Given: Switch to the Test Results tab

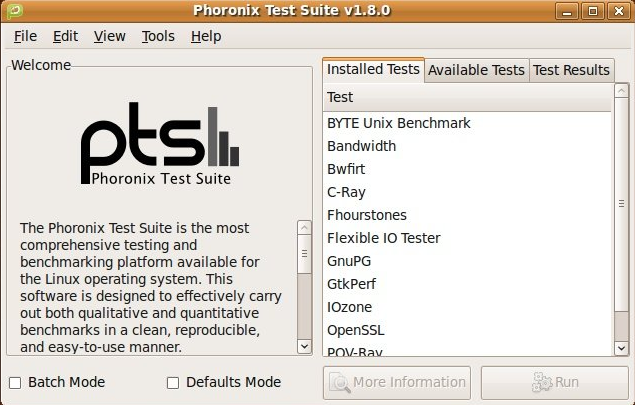Looking at the screenshot, I should click(571, 70).
